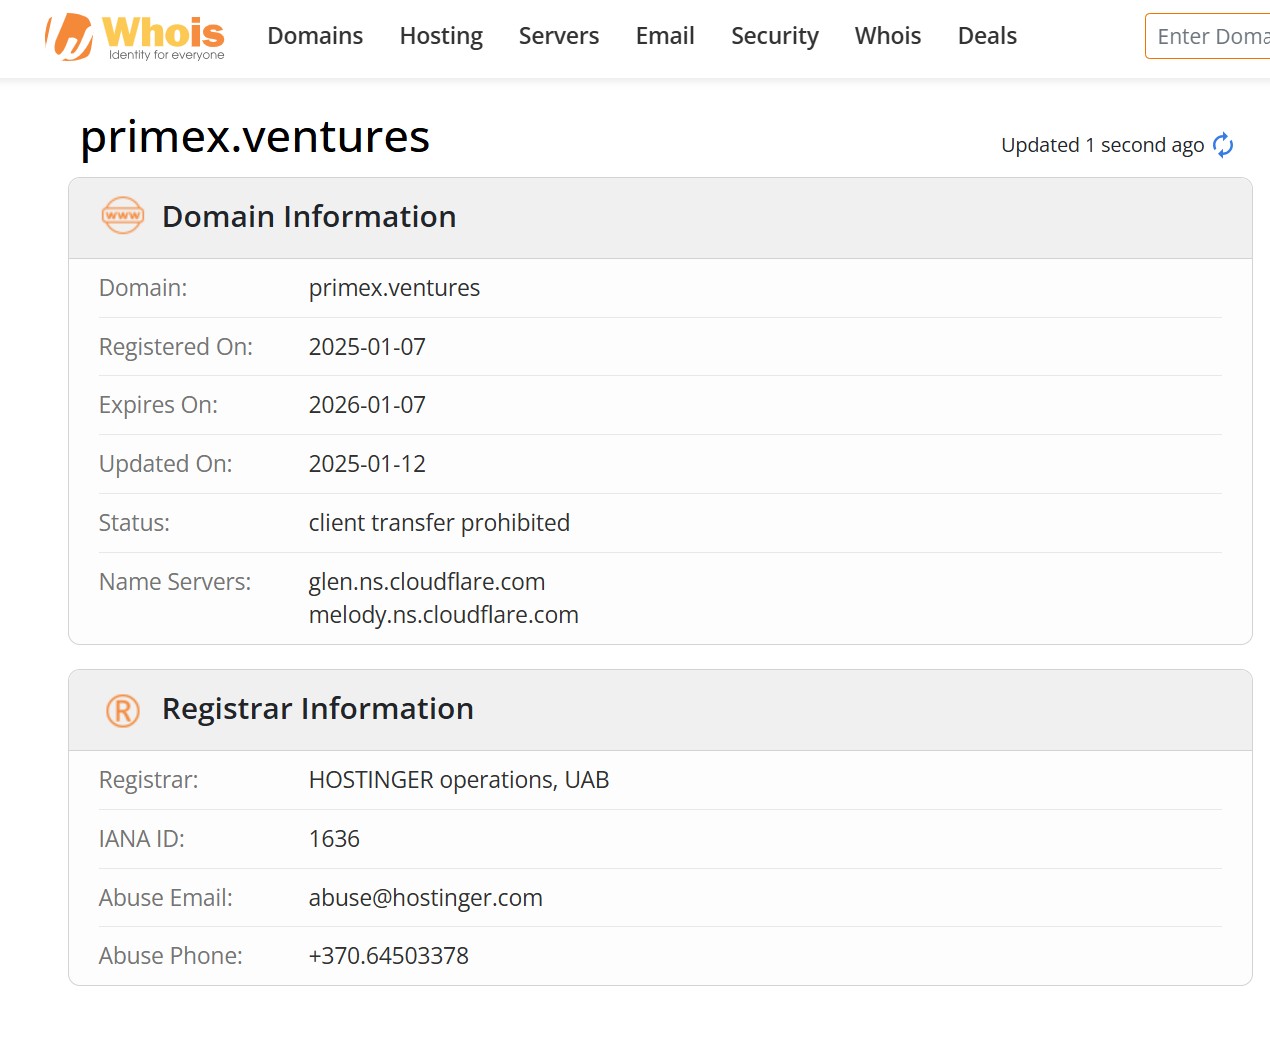The width and height of the screenshot is (1270, 1039).
Task: Click the primex.ventures page heading
Action: coord(255,137)
